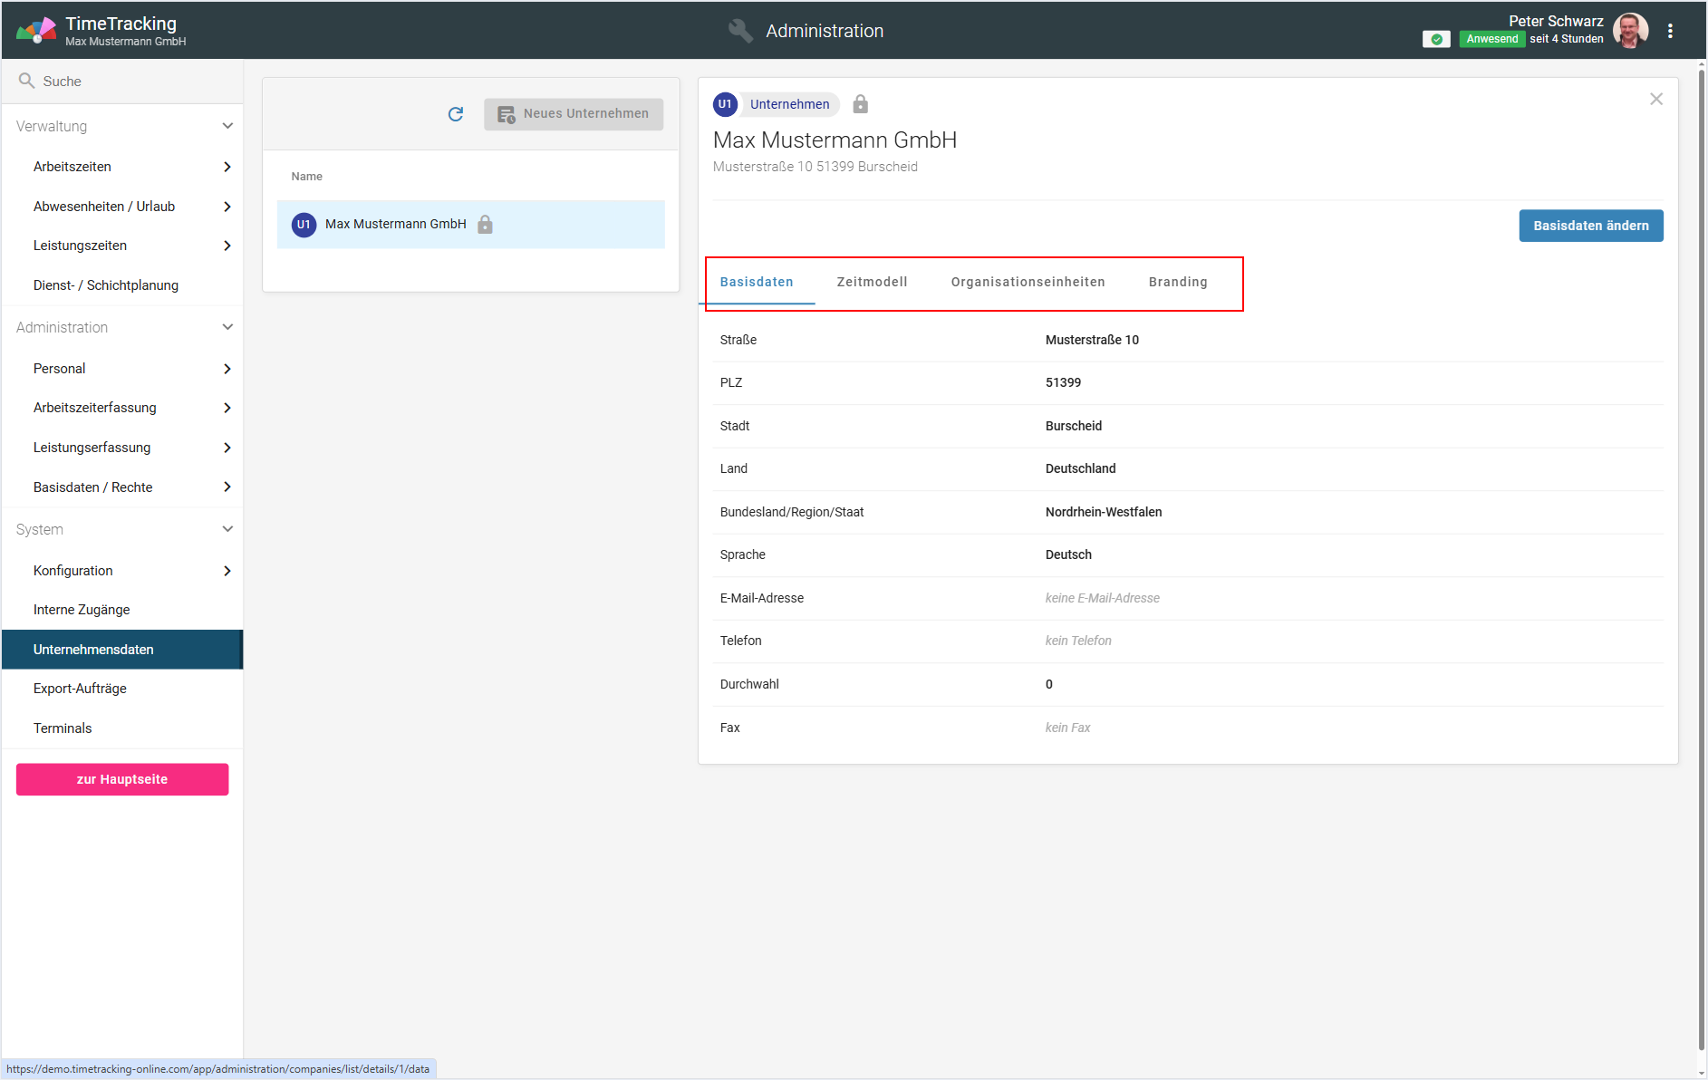Click the lock icon next to Unternehmen badge
1708x1080 pixels.
click(x=860, y=104)
